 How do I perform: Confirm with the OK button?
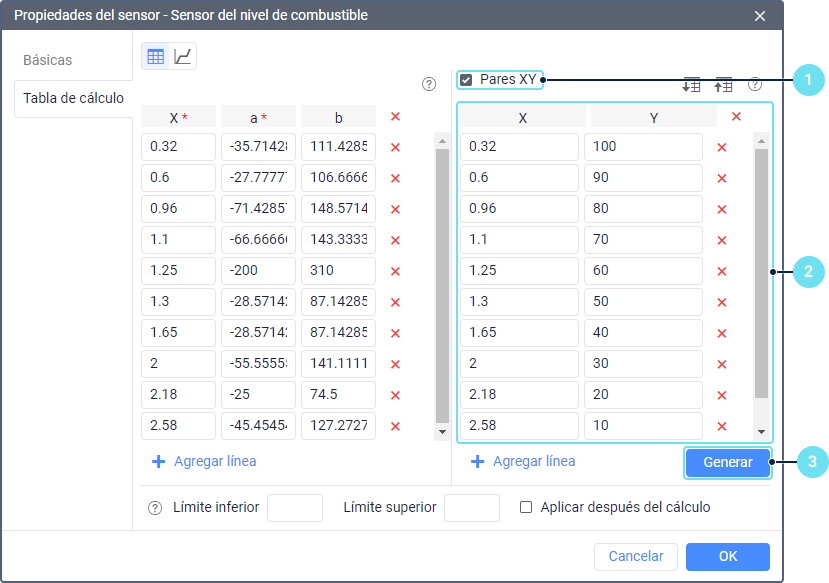pos(727,556)
